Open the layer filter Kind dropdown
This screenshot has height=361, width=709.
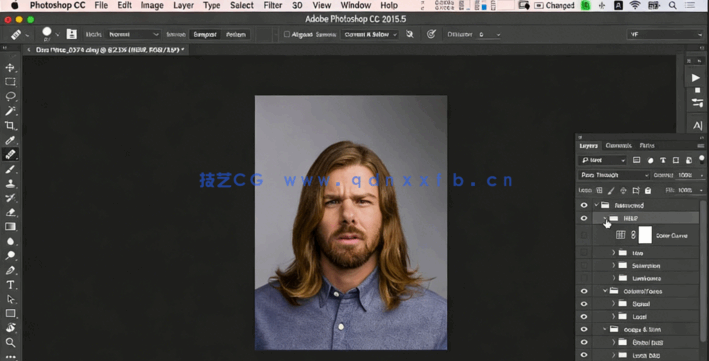pos(602,160)
